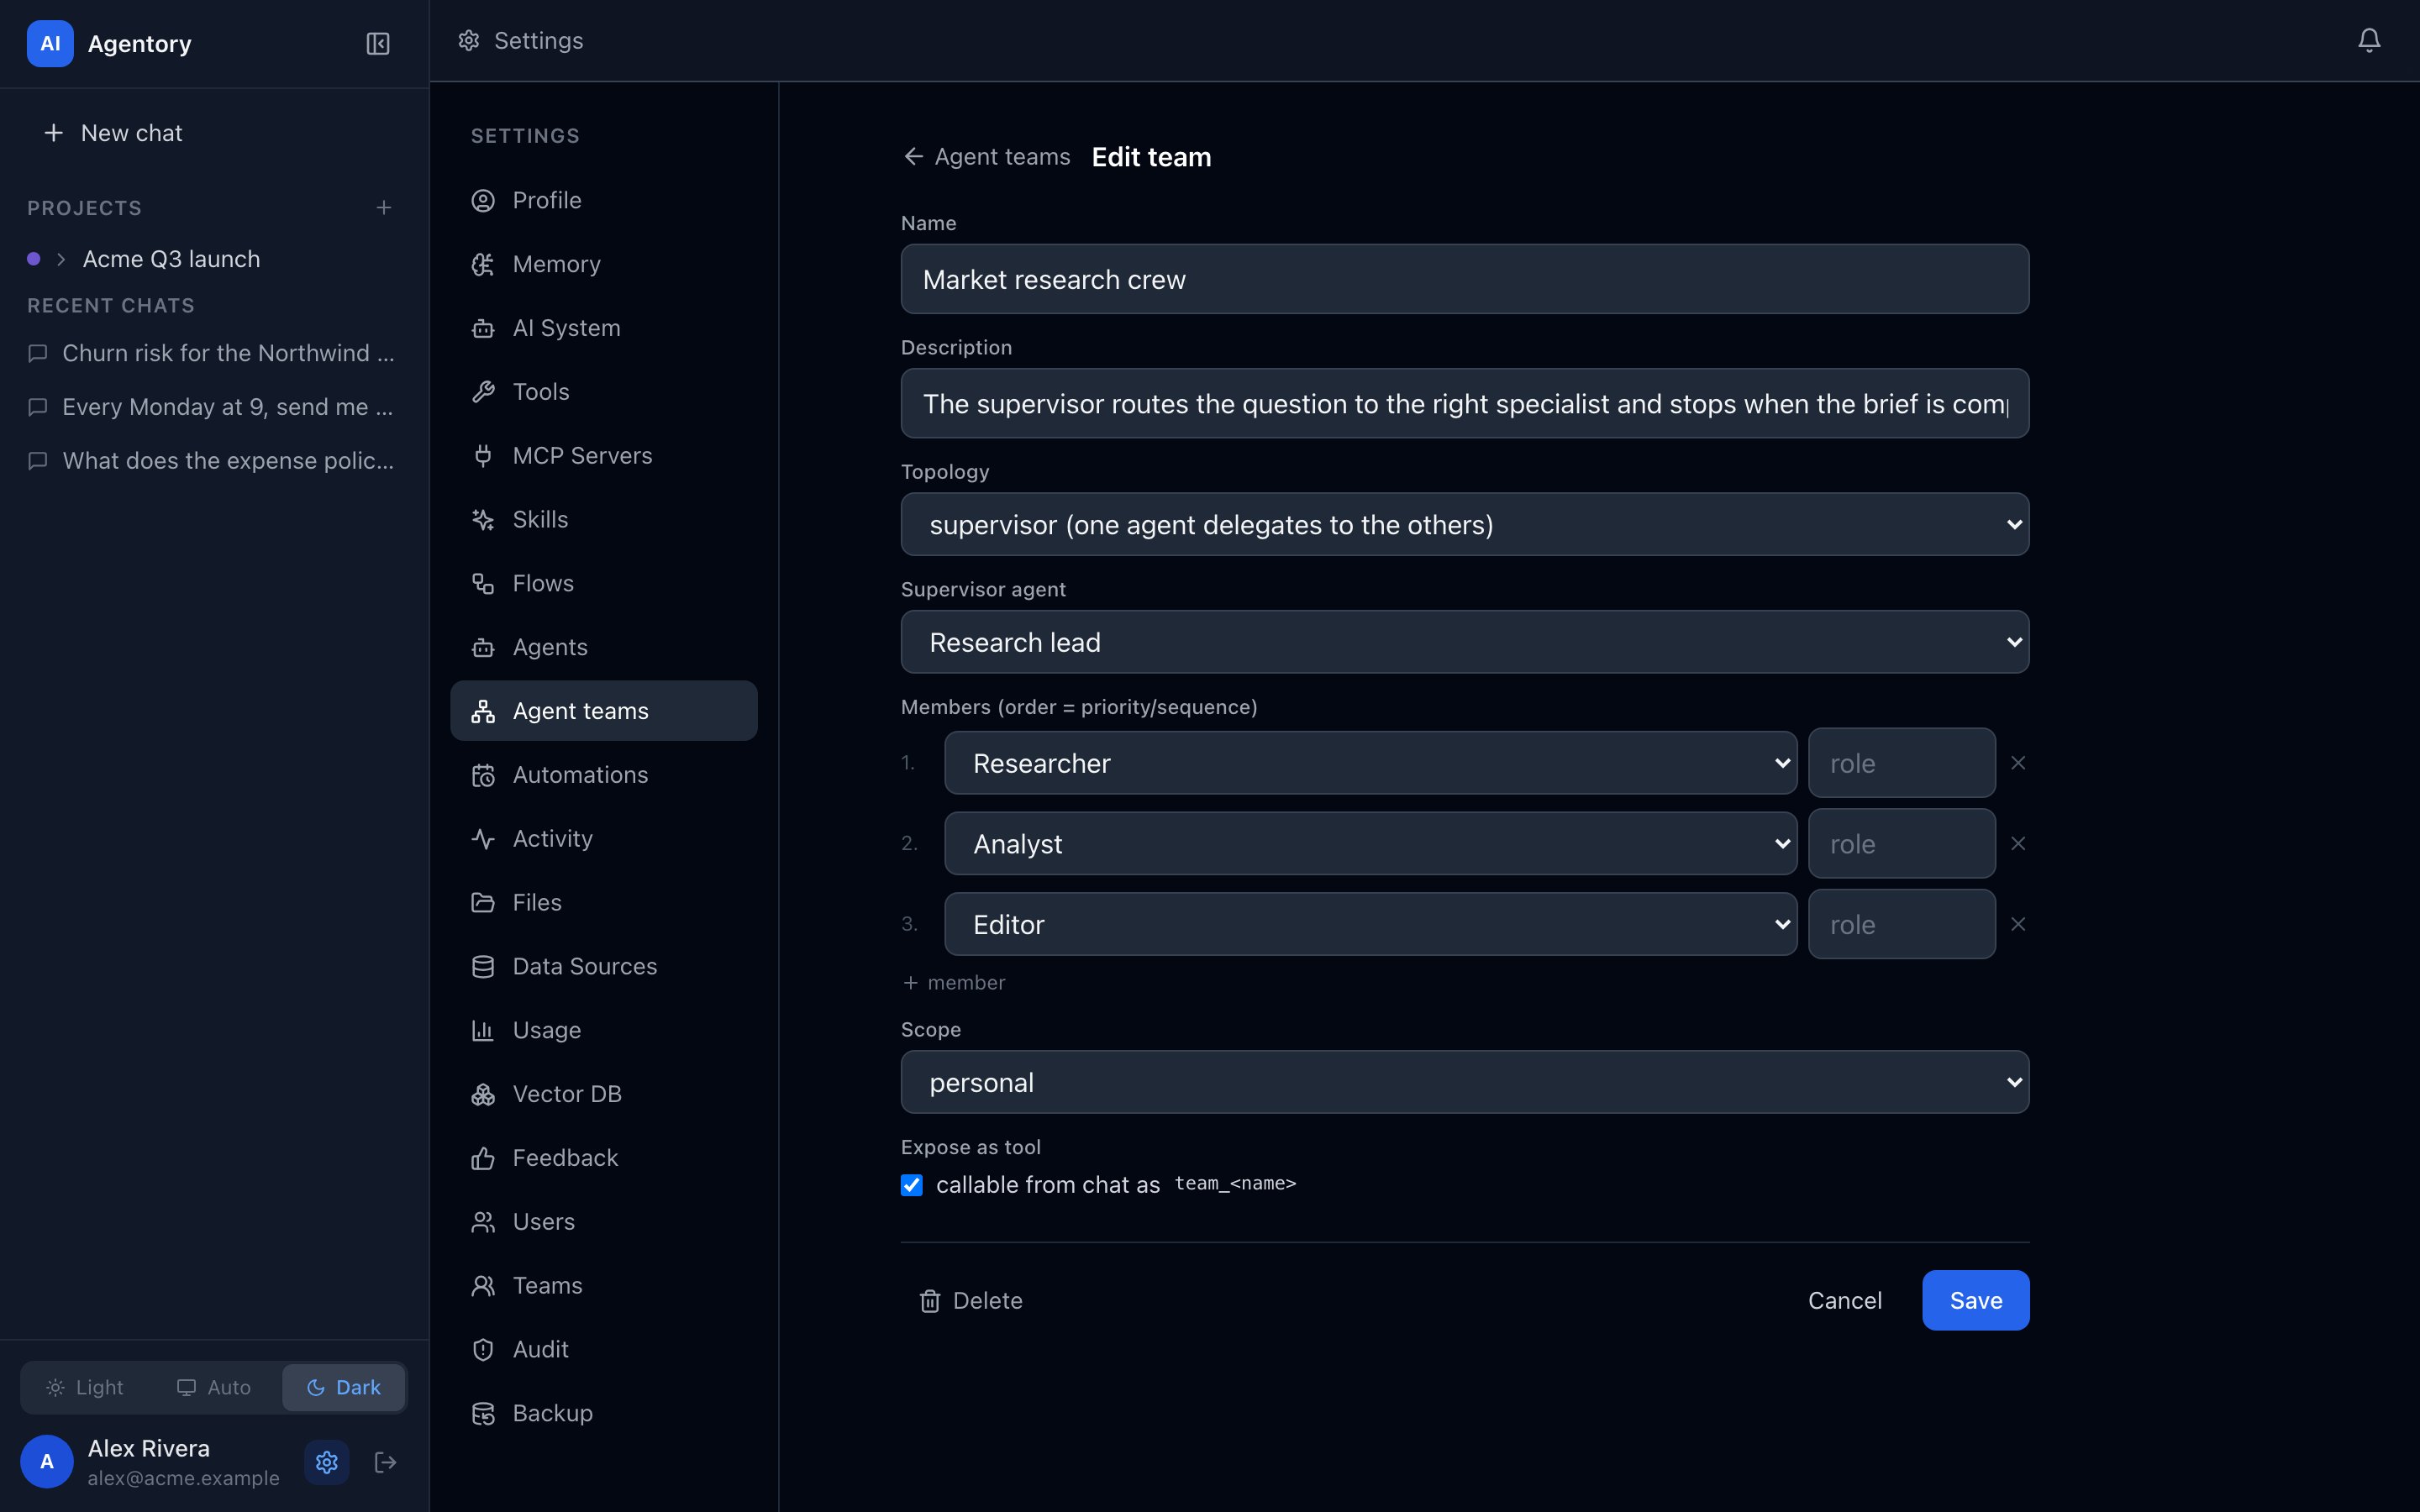Click the settings gear beside Alex Rivera
This screenshot has width=2420, height=1512.
pos(326,1462)
